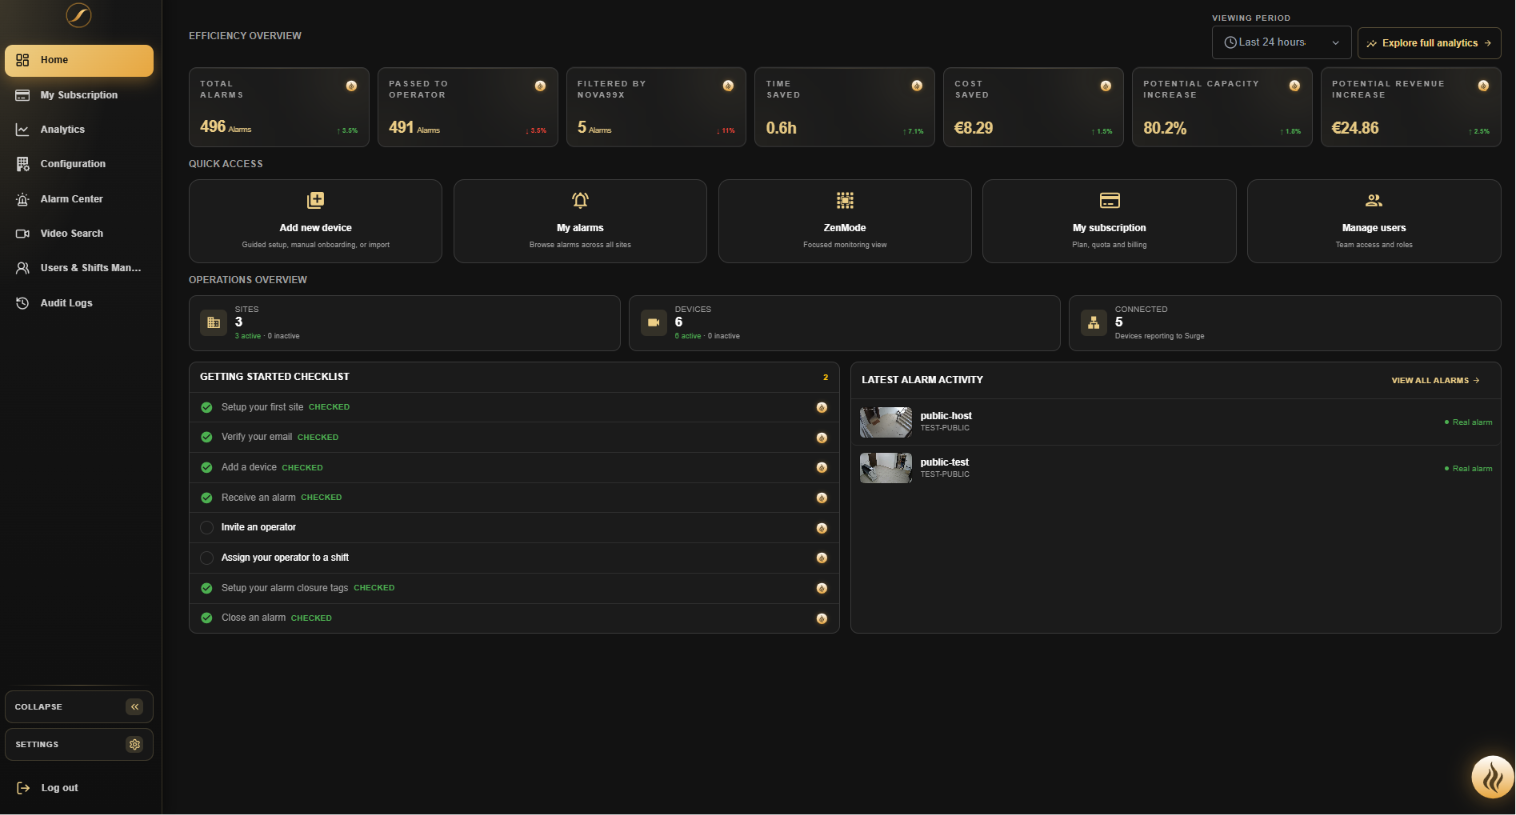Screen dimensions: 1516x815
Task: Open Alarm Center in the sidebar
Action: (79, 199)
